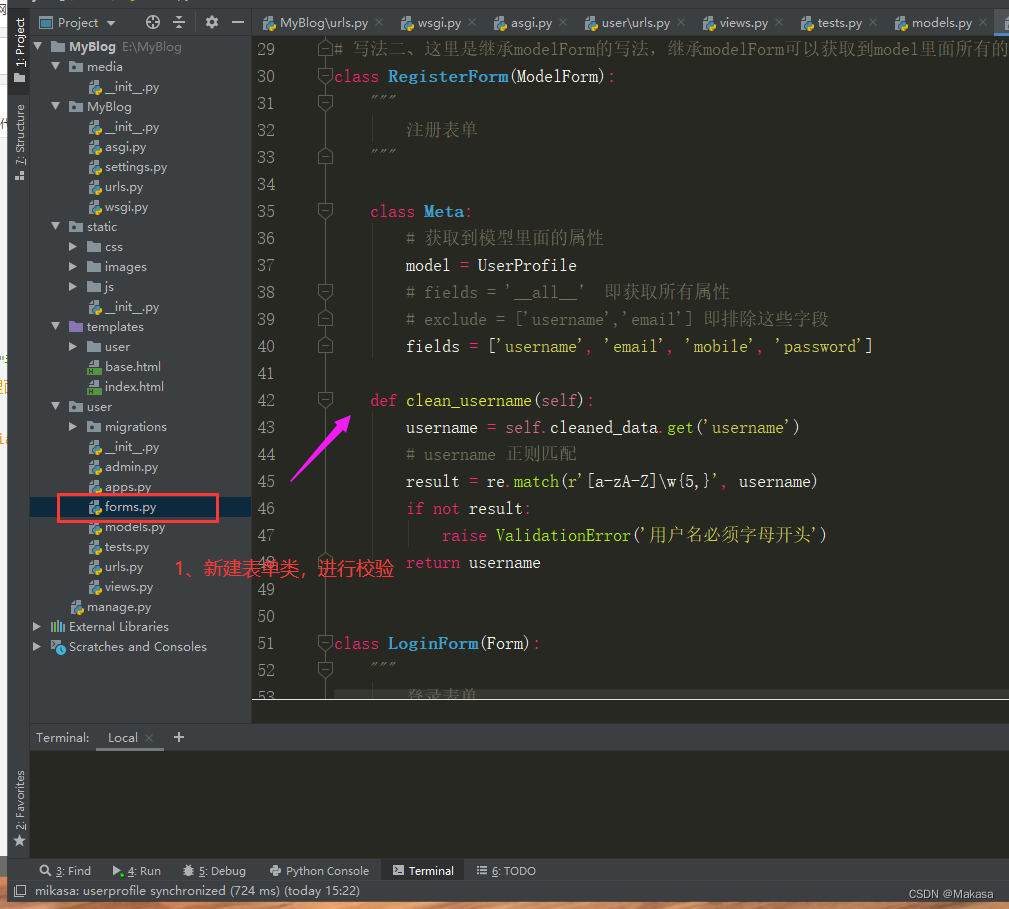Open the 1: Project side tool window
Image resolution: width=1009 pixels, height=909 pixels.
19,50
